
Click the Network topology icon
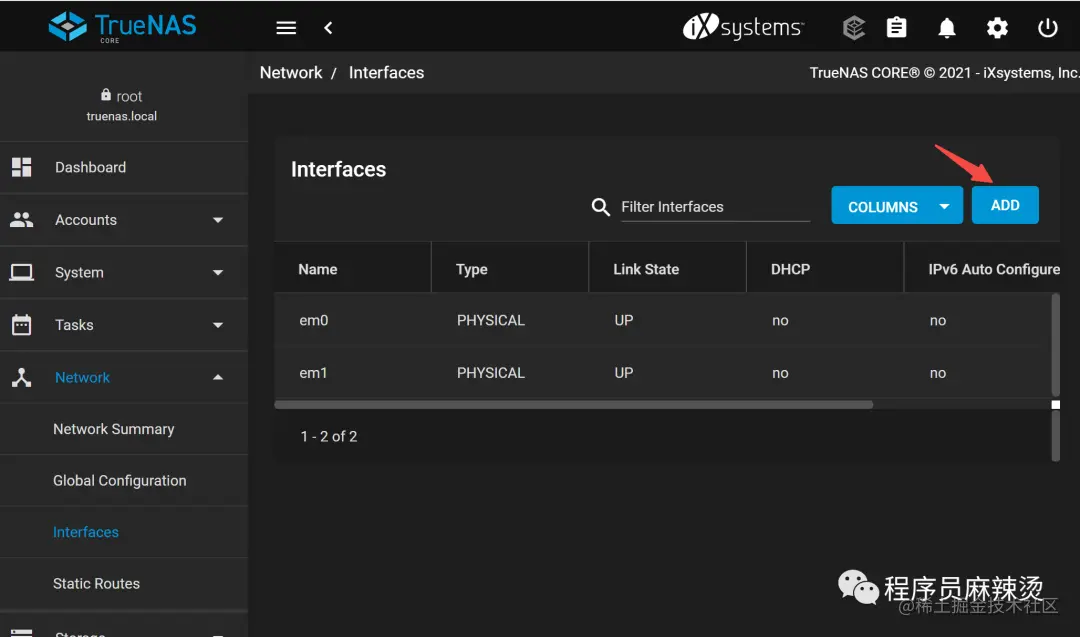click(21, 377)
